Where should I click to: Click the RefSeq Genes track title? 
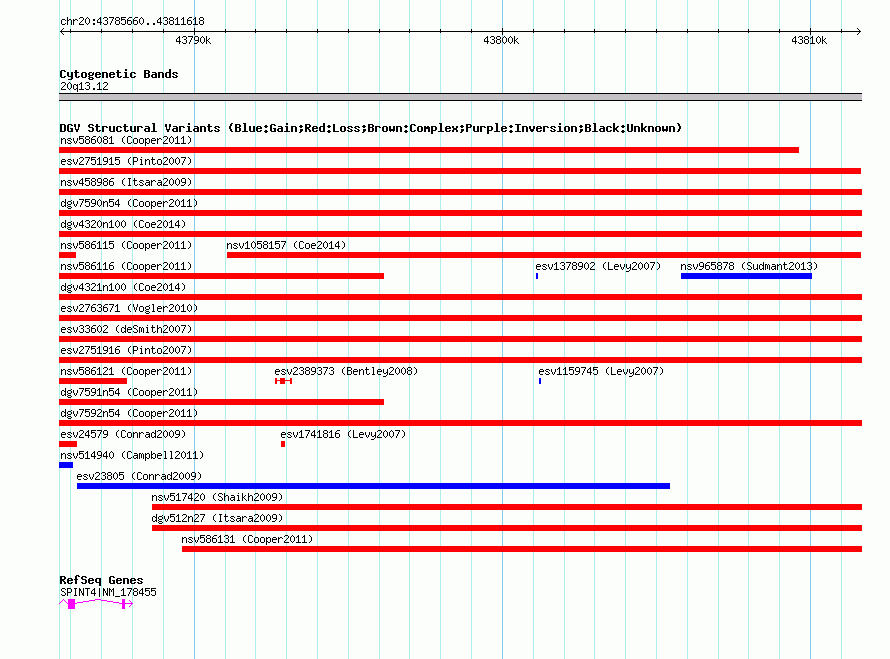tap(101, 580)
